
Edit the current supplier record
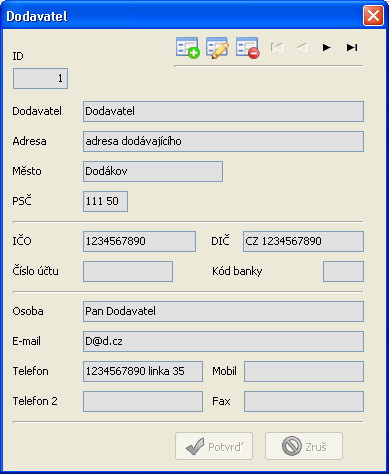pyautogui.click(x=217, y=48)
